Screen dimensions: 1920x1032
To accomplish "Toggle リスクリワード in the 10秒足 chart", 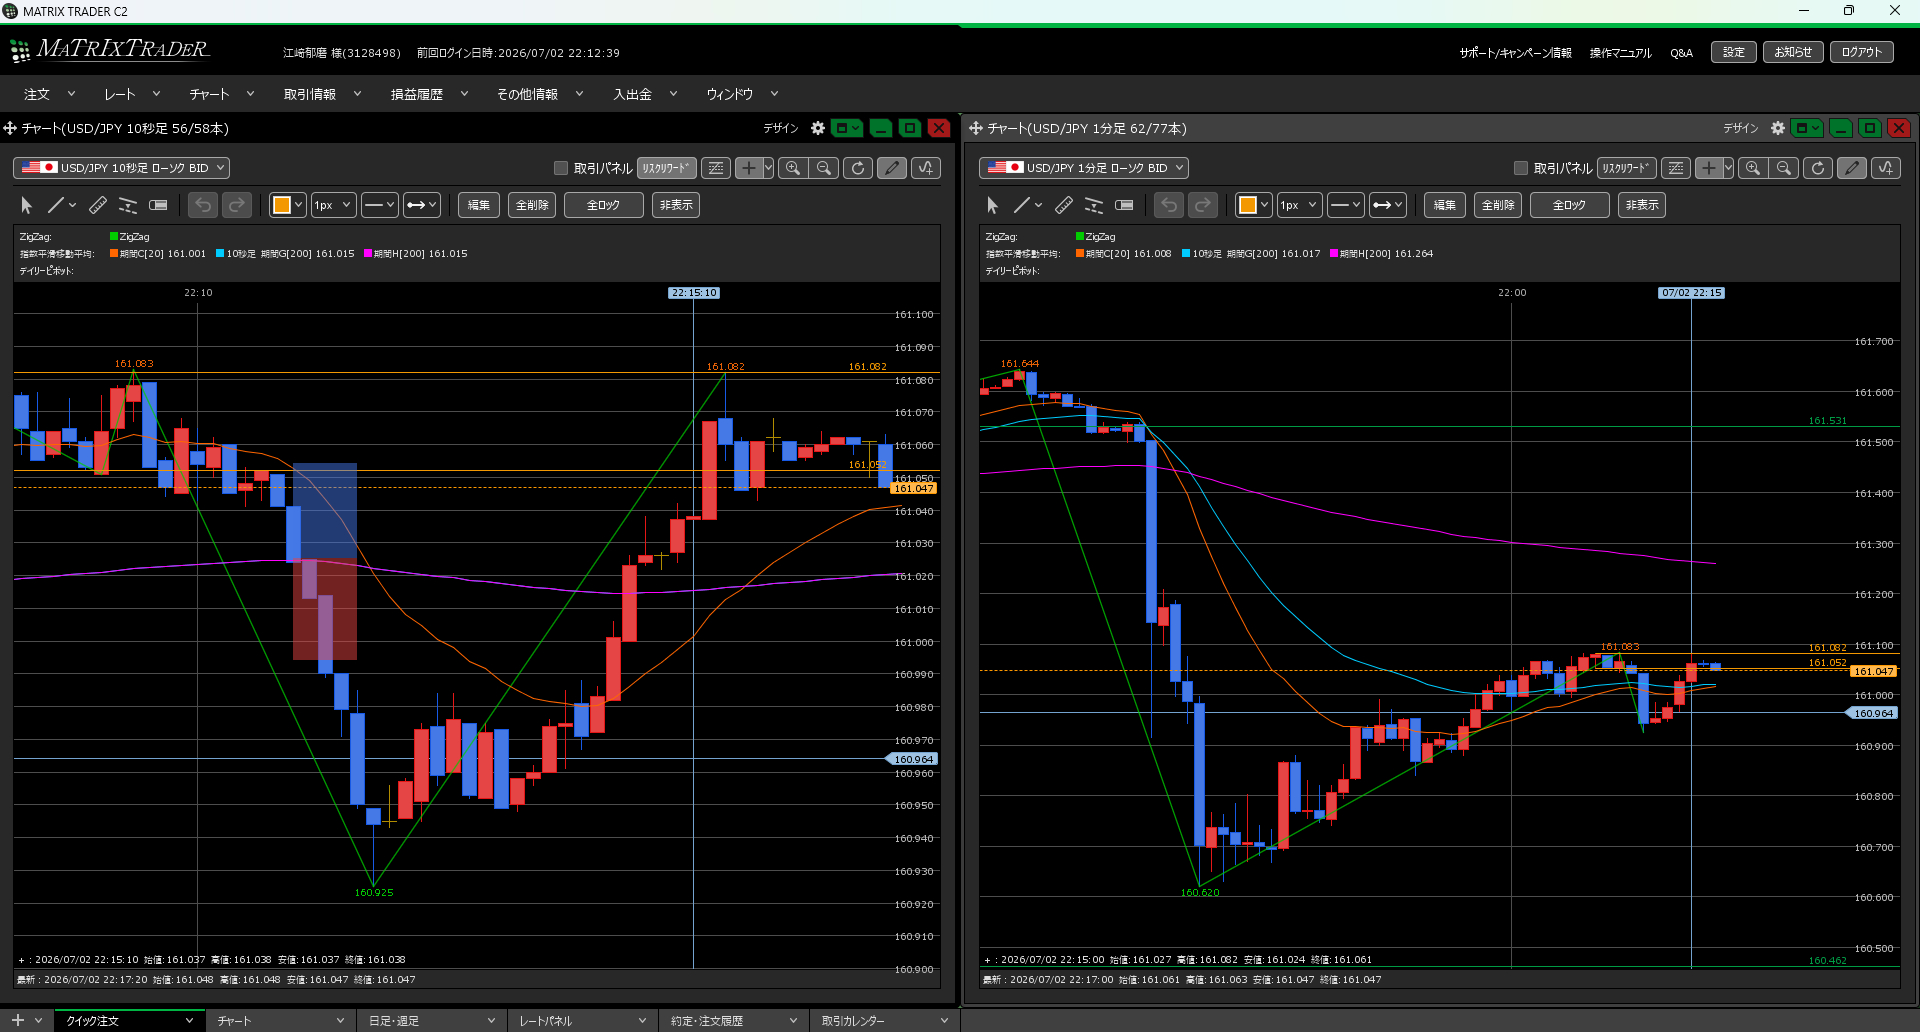I will click(666, 168).
